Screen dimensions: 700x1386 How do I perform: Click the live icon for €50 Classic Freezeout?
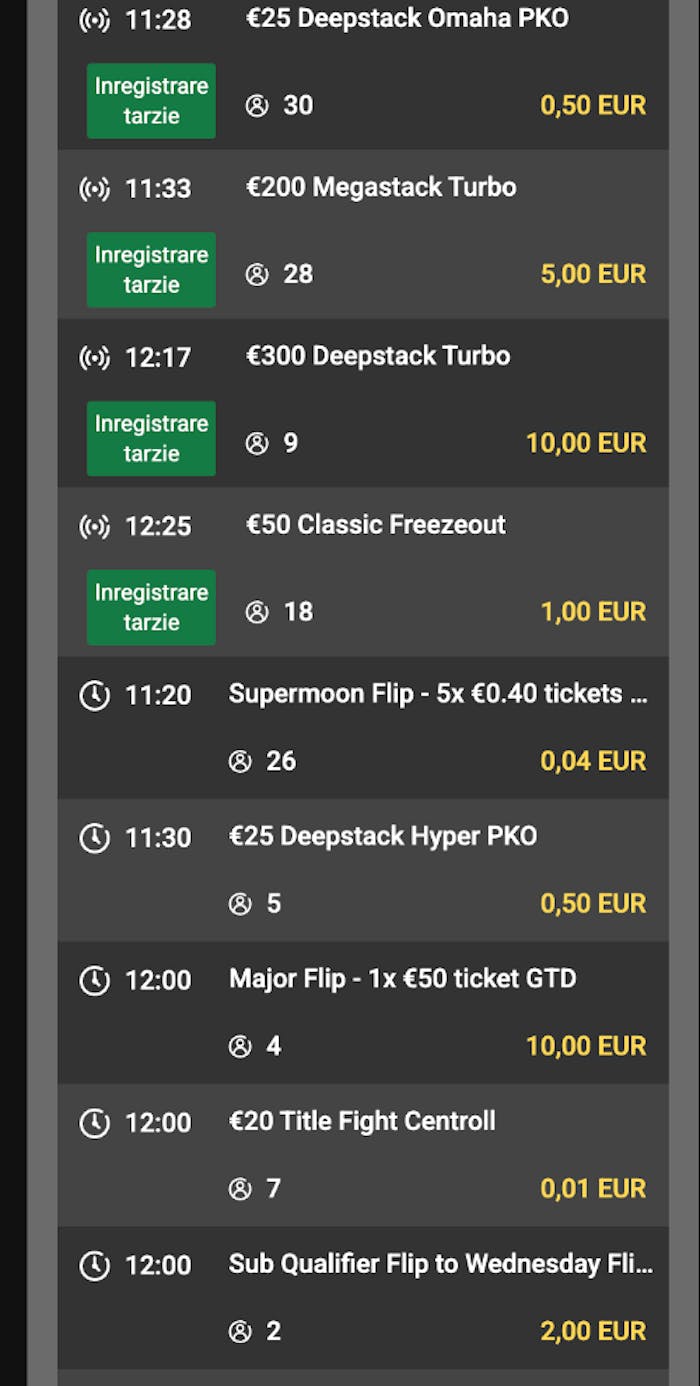click(95, 525)
